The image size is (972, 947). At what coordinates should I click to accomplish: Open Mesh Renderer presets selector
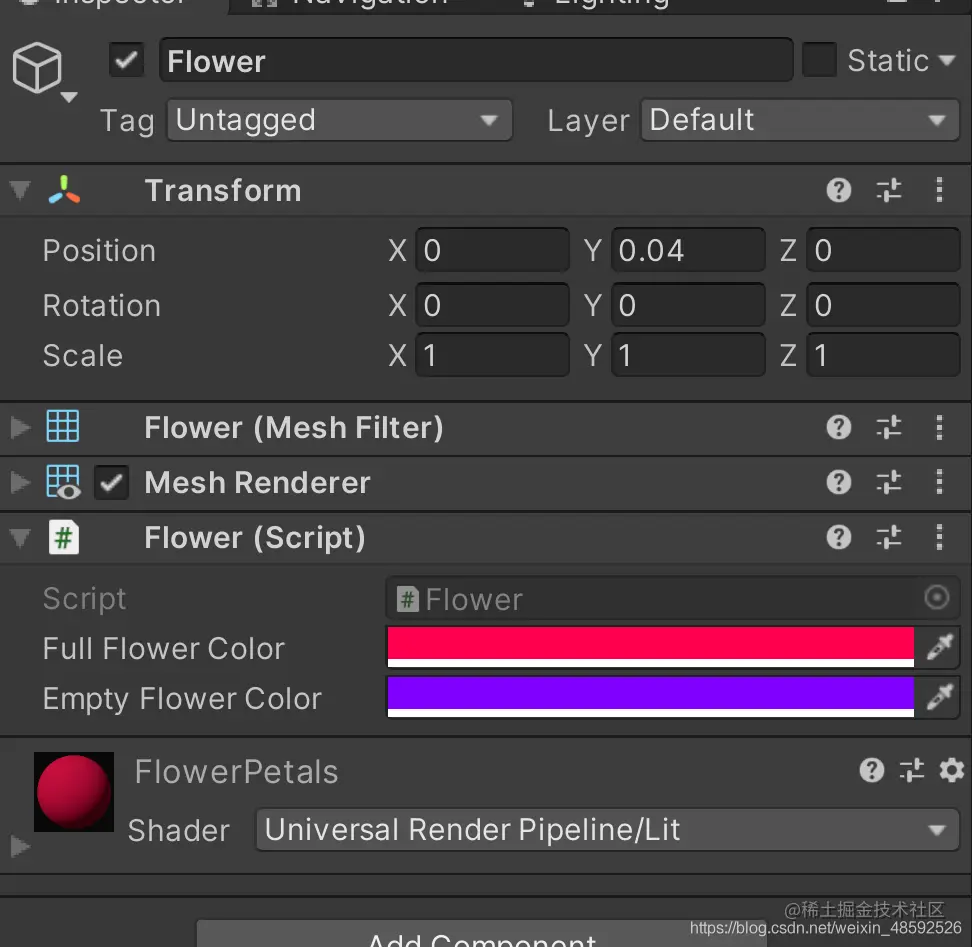[x=889, y=482]
